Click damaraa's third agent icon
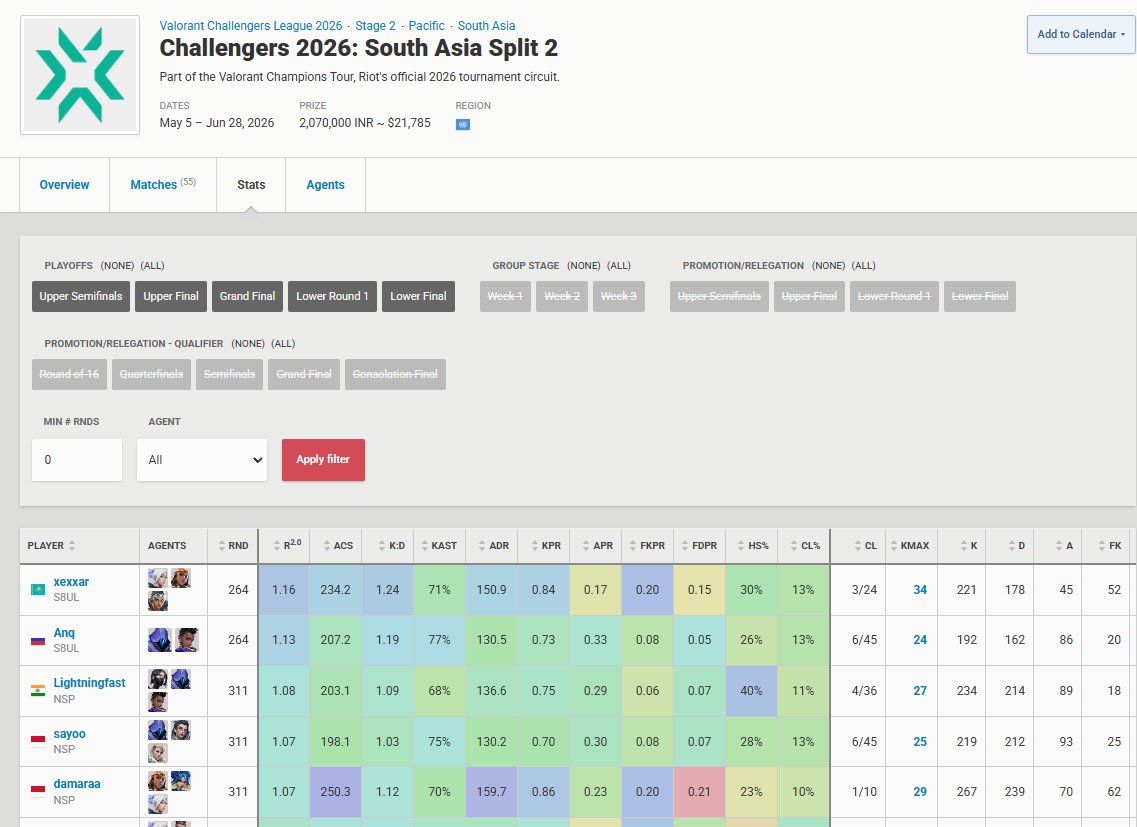1137x827 pixels. [x=158, y=803]
